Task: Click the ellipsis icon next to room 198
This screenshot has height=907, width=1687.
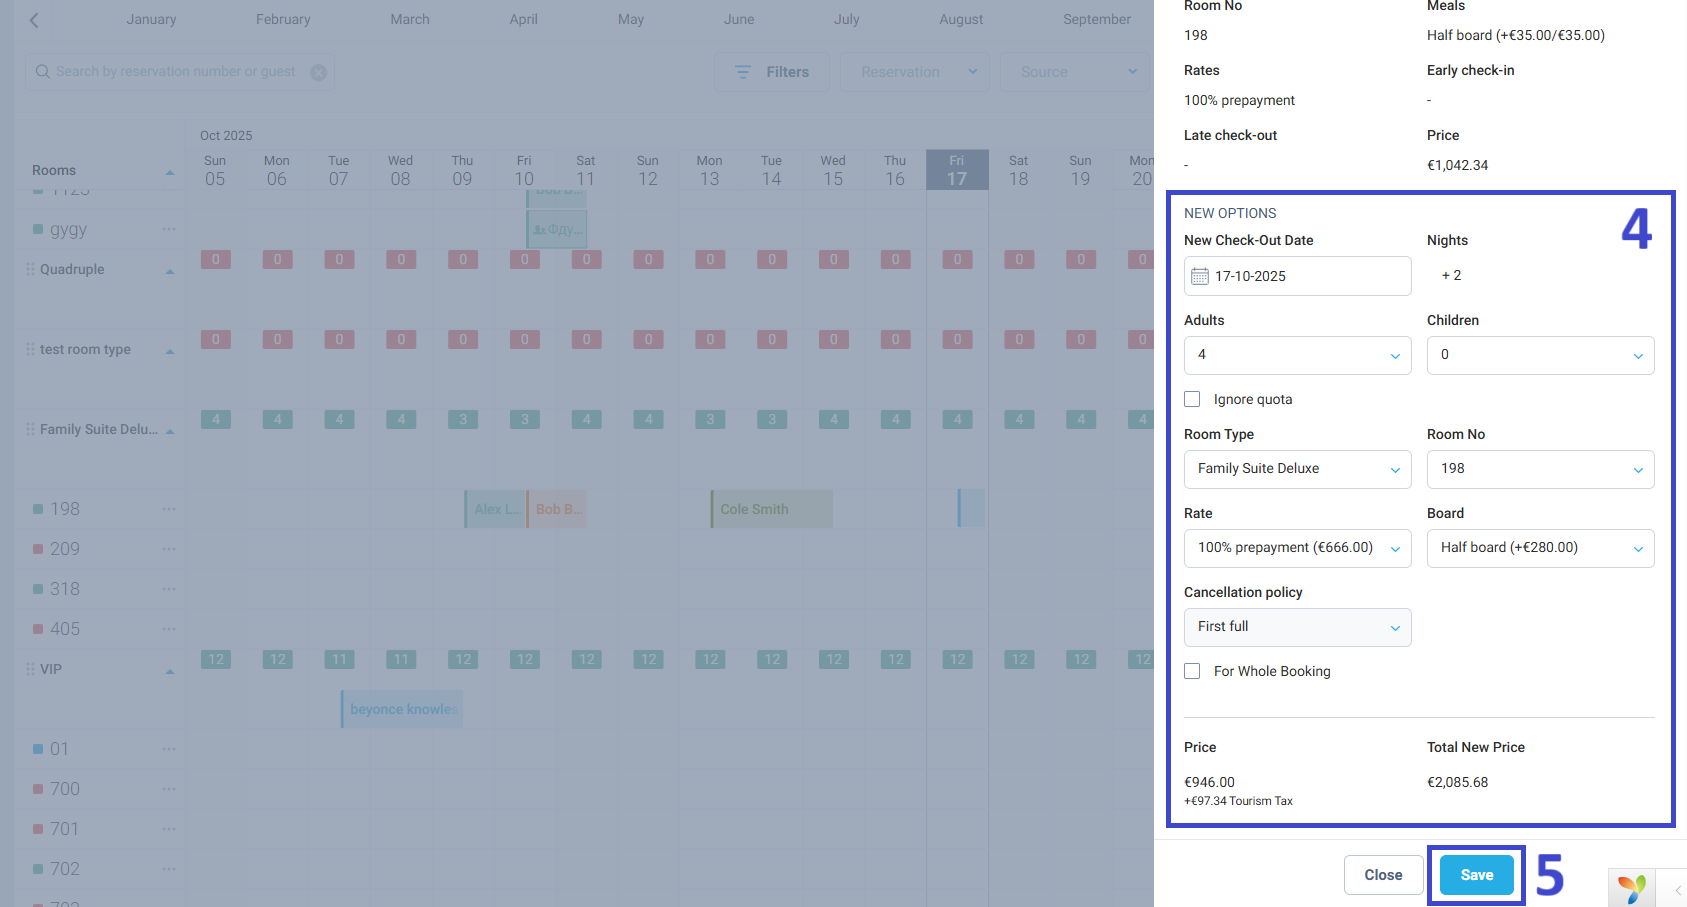Action: (169, 508)
